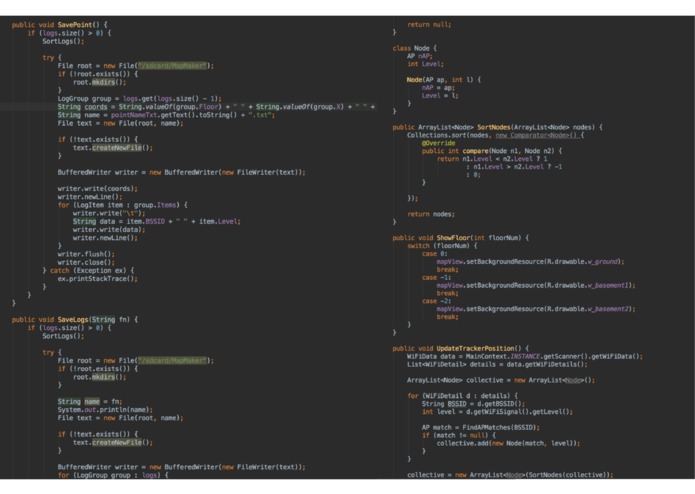Click the 'System.out.println(name);' line
Image resolution: width=695 pixels, height=494 pixels.
(105, 410)
